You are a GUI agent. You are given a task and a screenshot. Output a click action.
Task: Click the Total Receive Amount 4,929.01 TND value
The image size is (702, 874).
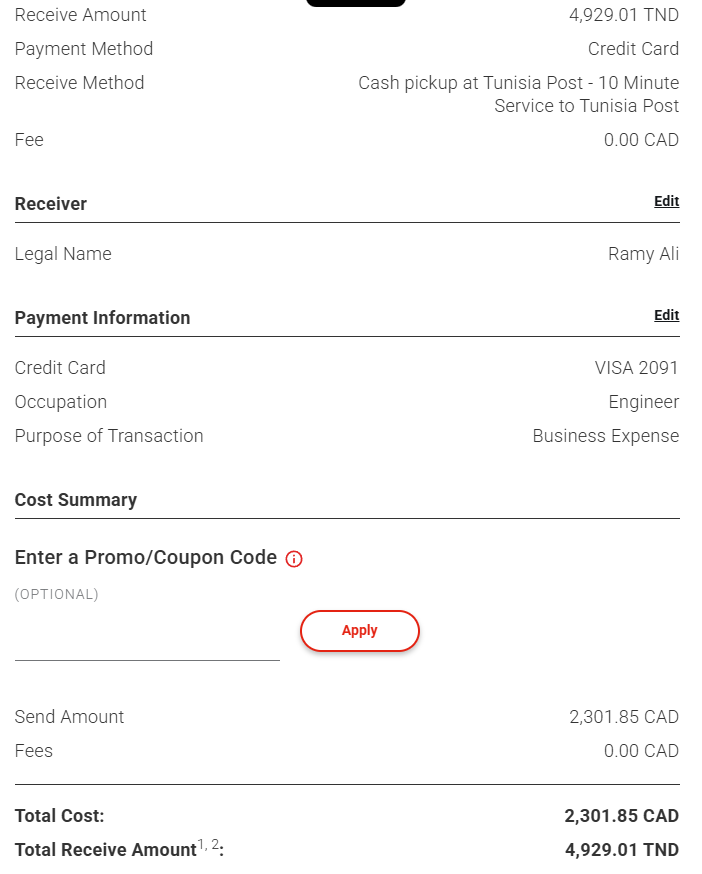(621, 850)
